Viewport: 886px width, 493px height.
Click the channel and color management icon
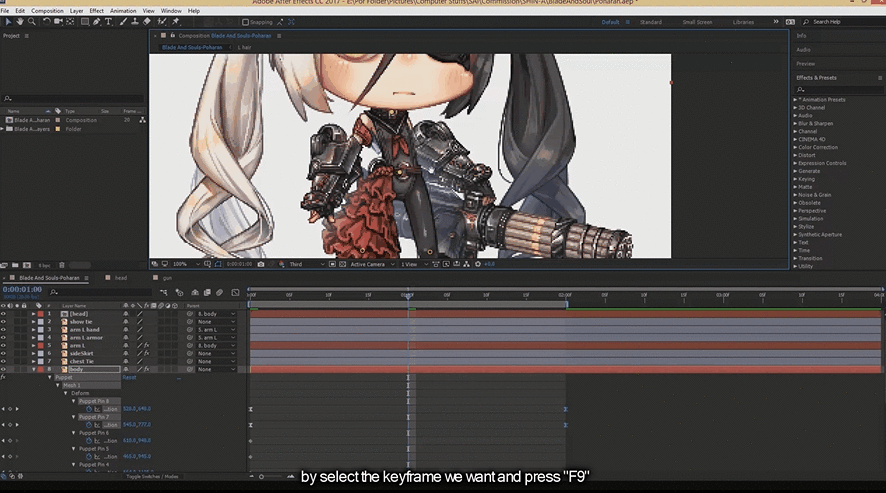click(281, 264)
